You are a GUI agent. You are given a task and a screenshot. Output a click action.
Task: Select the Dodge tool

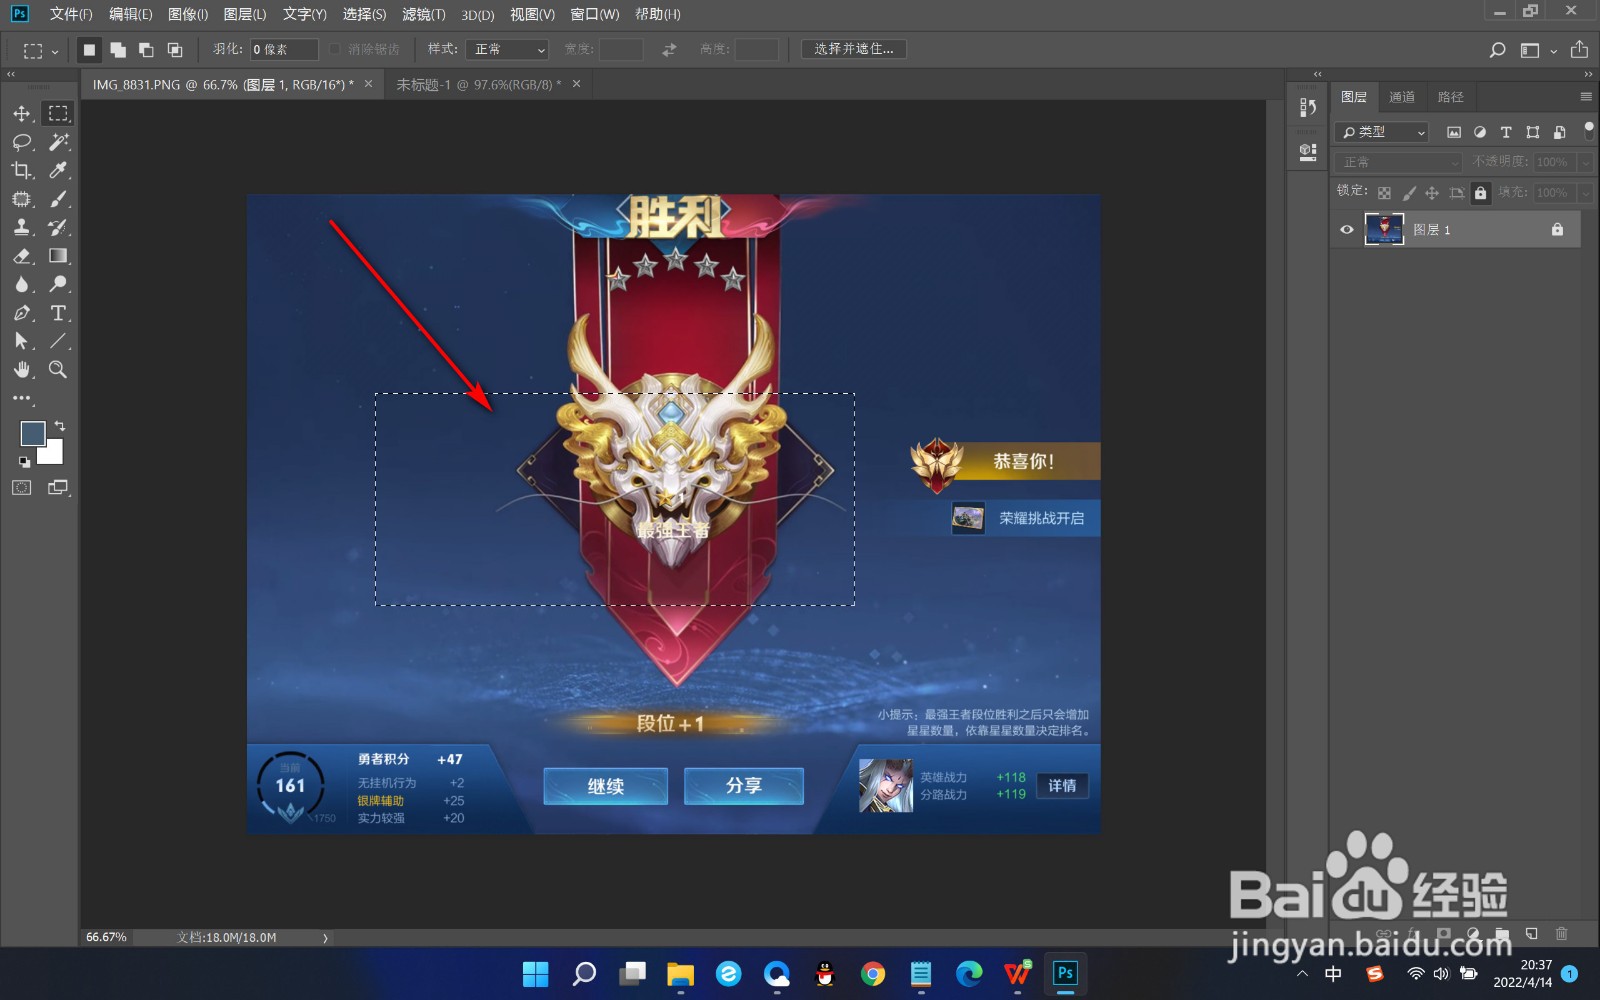59,284
